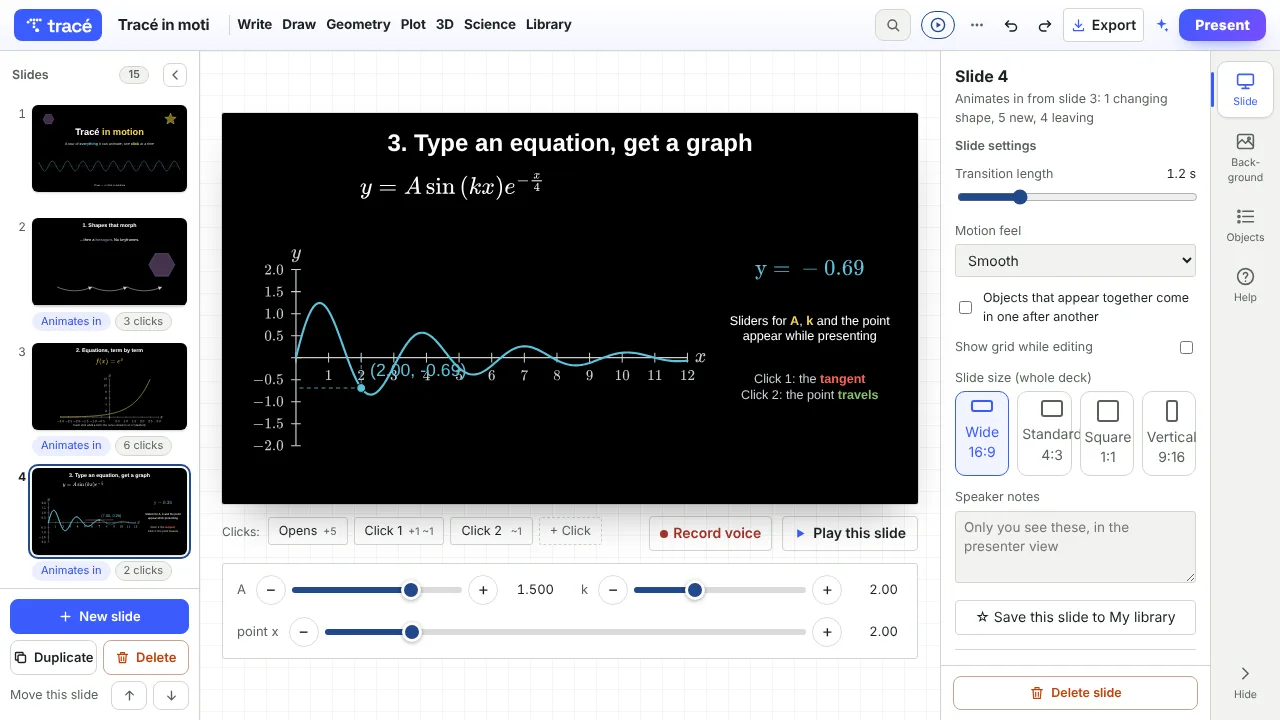Click the Speaker notes text area

[x=1075, y=547]
